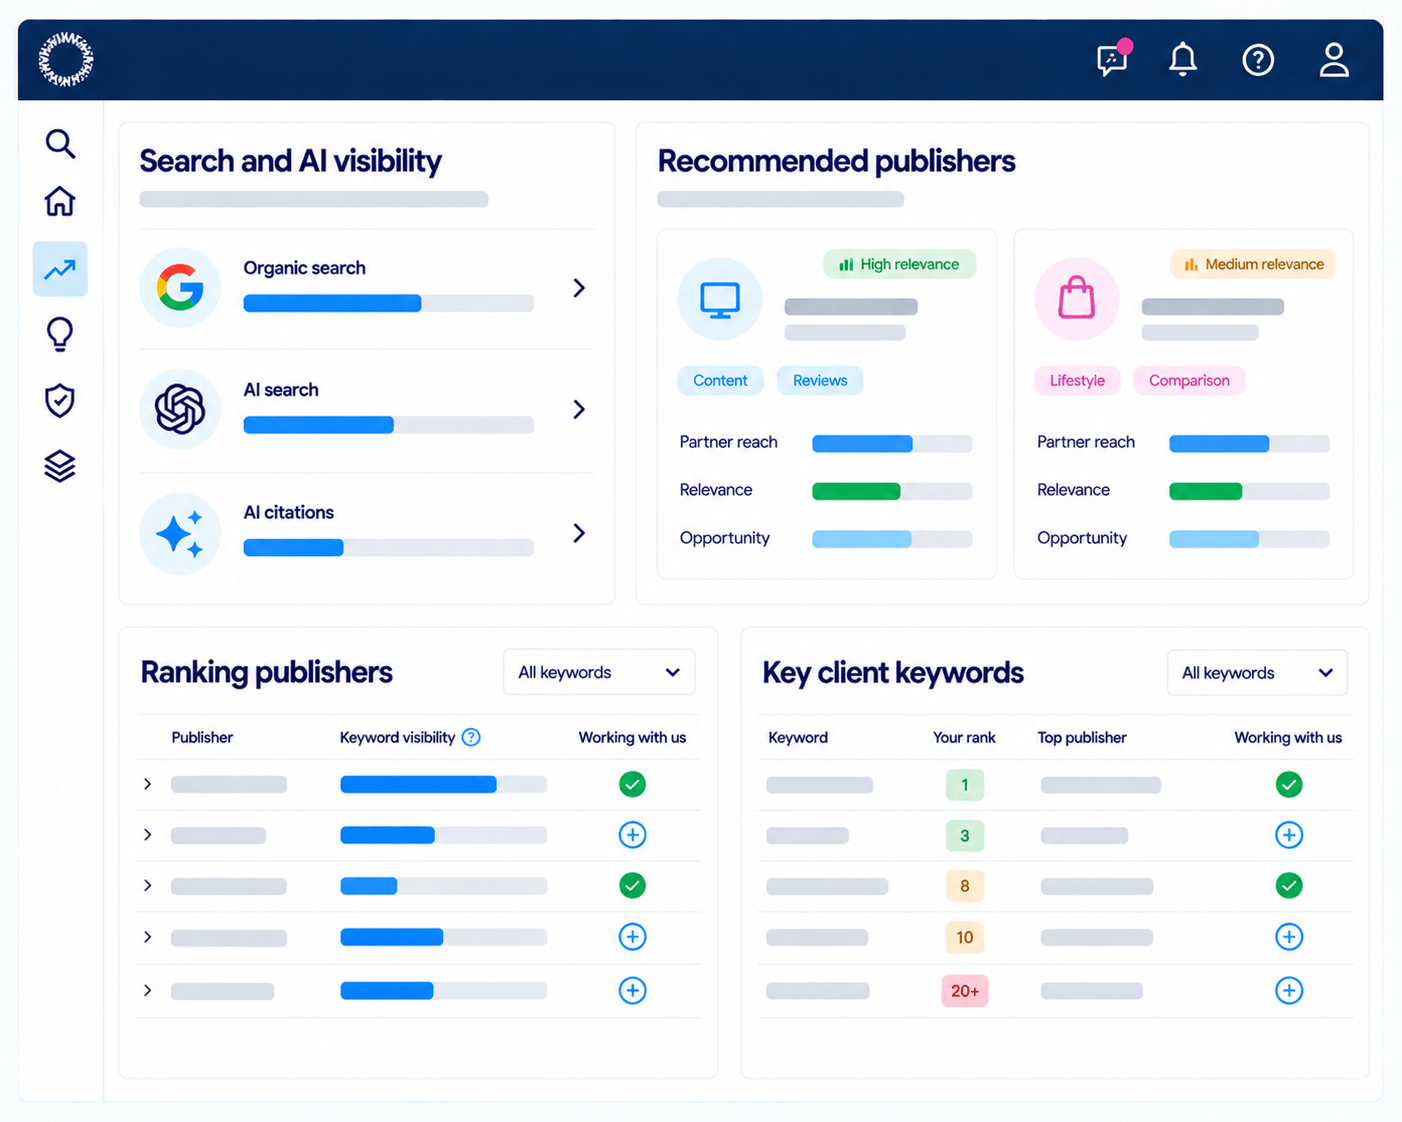
Task: Click the monitor icon of high relevance publisher
Action: click(x=720, y=299)
